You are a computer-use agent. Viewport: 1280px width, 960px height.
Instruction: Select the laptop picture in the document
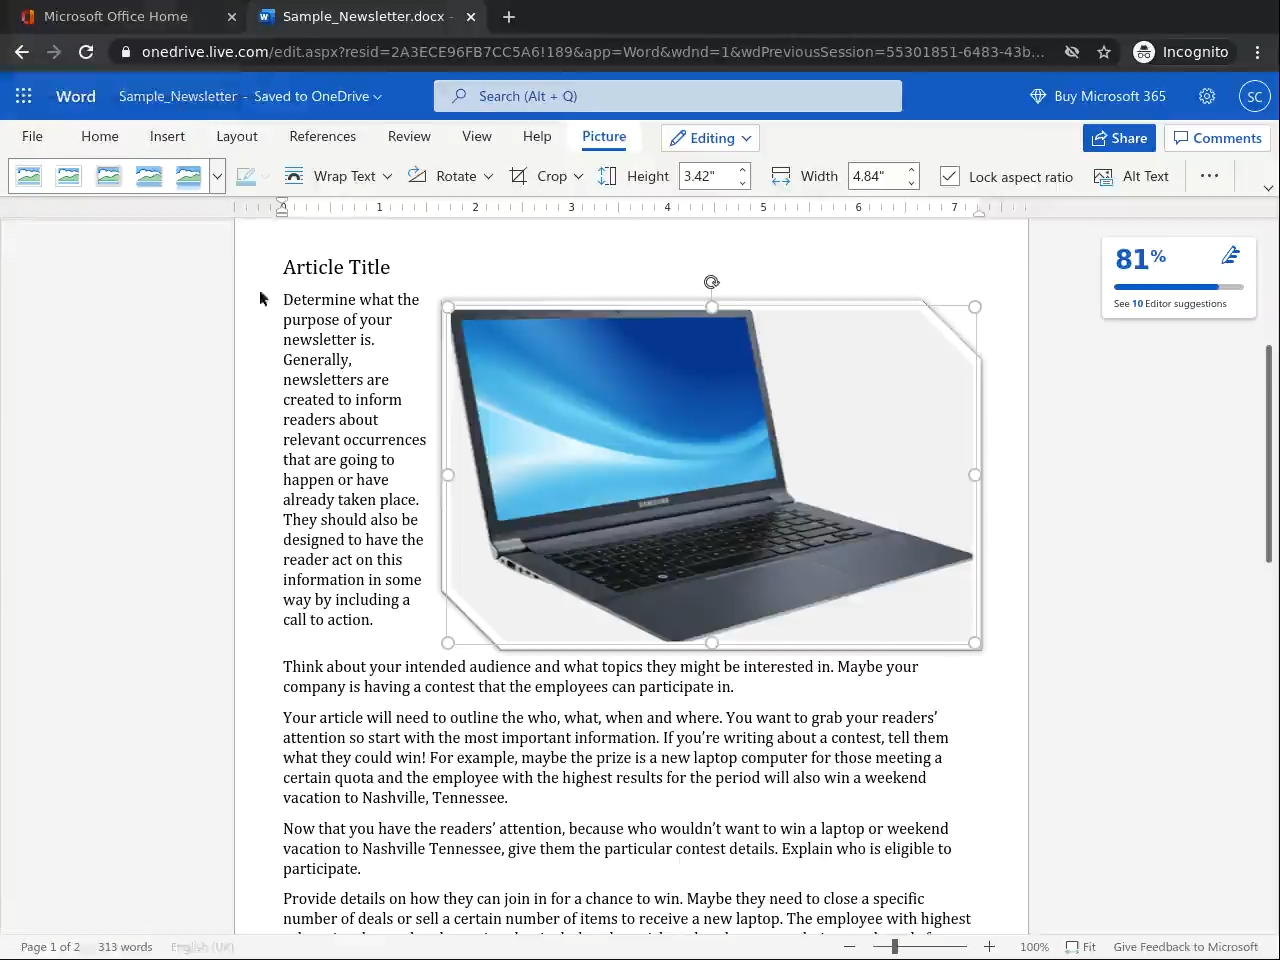point(711,475)
